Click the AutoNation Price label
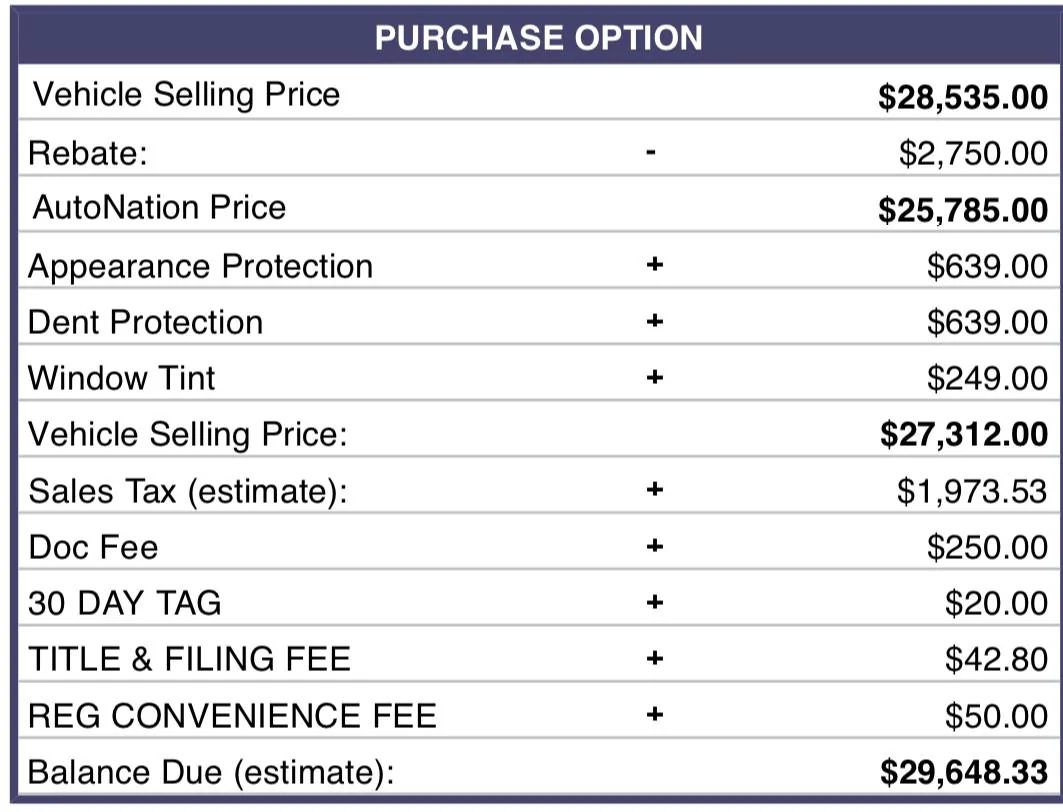The width and height of the screenshot is (1063, 812). [x=159, y=208]
